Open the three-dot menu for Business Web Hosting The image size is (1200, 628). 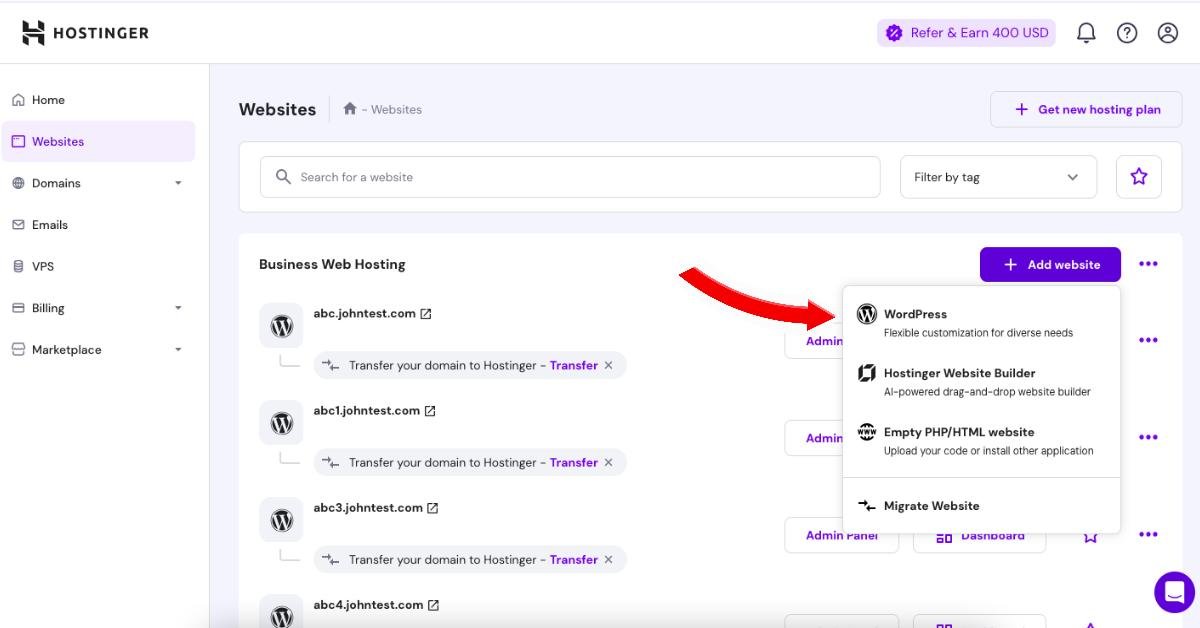point(1148,264)
